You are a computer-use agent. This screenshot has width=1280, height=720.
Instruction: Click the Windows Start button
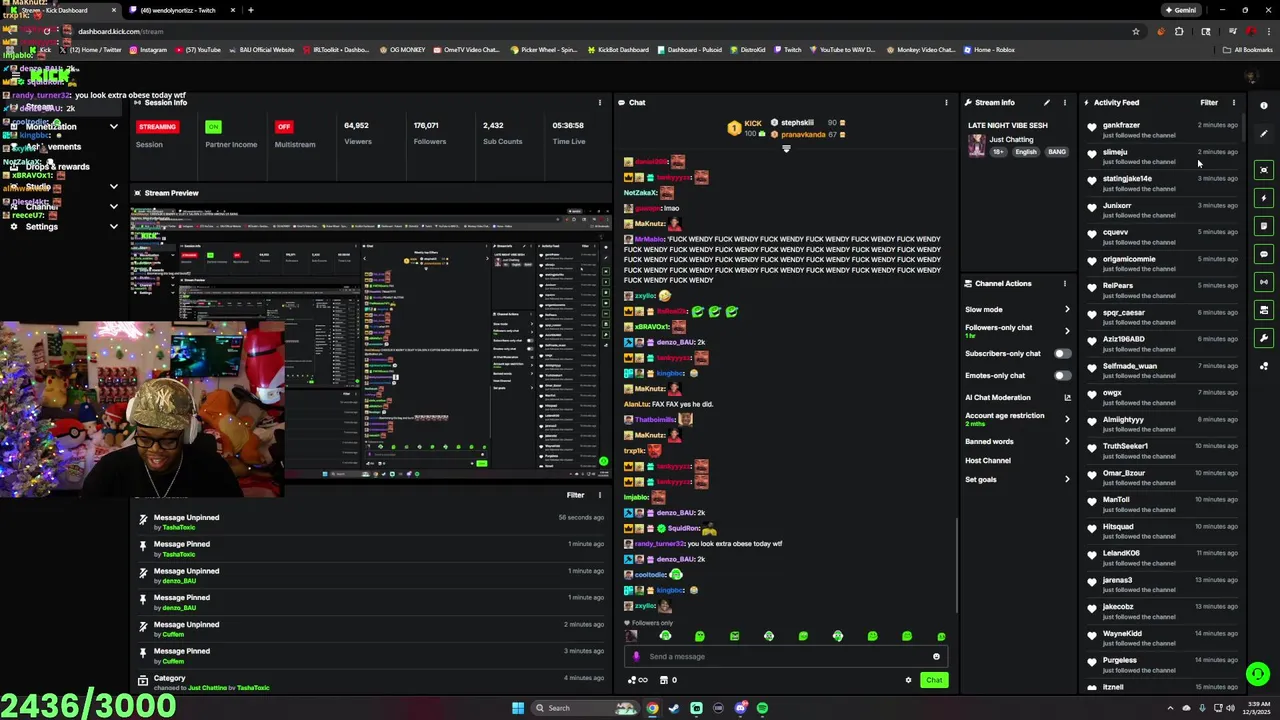pyautogui.click(x=518, y=708)
